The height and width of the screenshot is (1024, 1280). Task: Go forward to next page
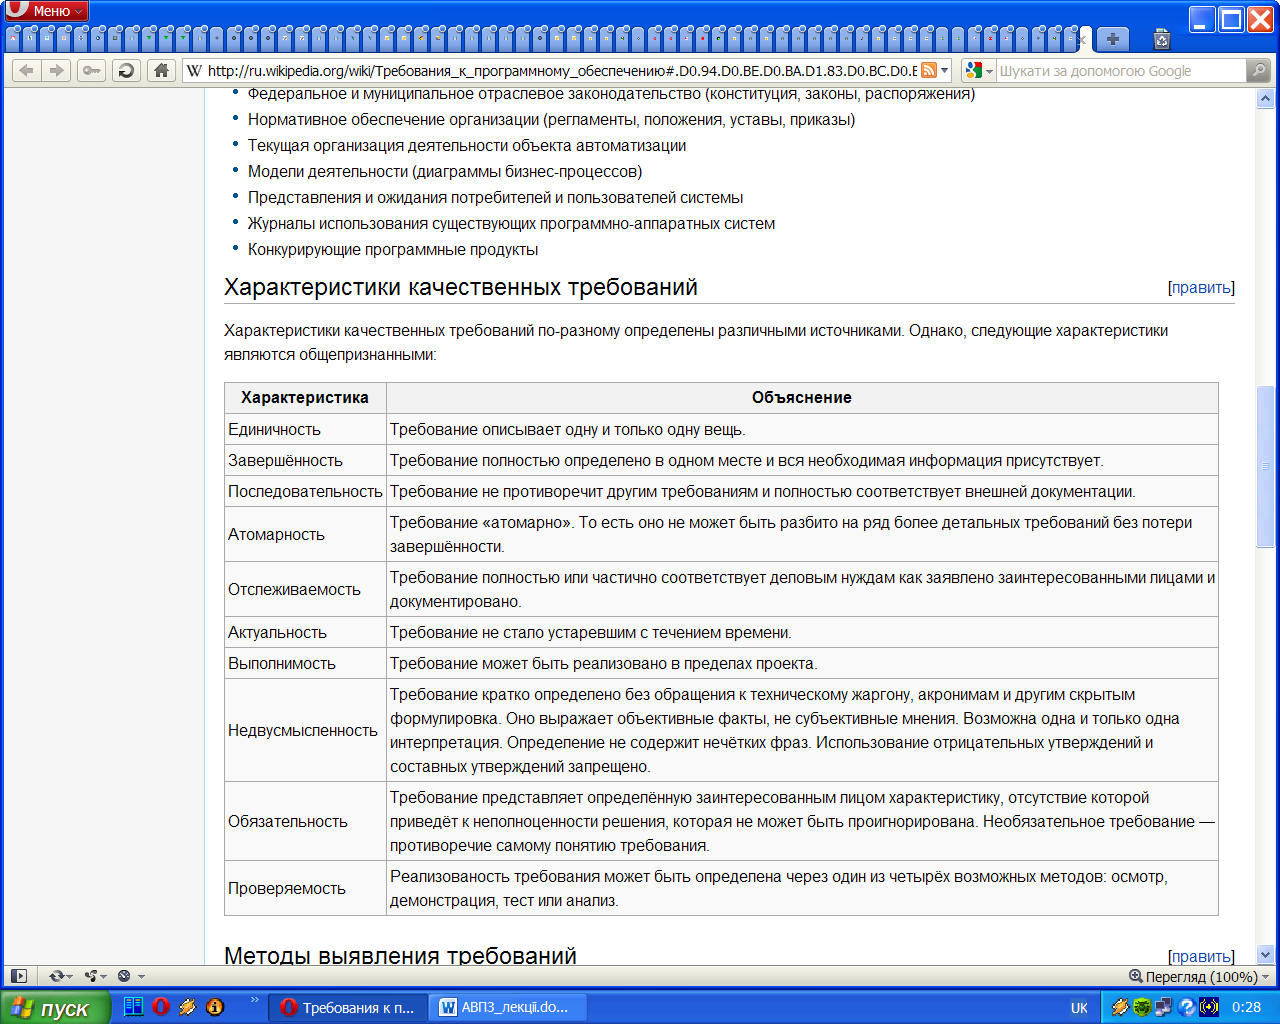click(56, 70)
